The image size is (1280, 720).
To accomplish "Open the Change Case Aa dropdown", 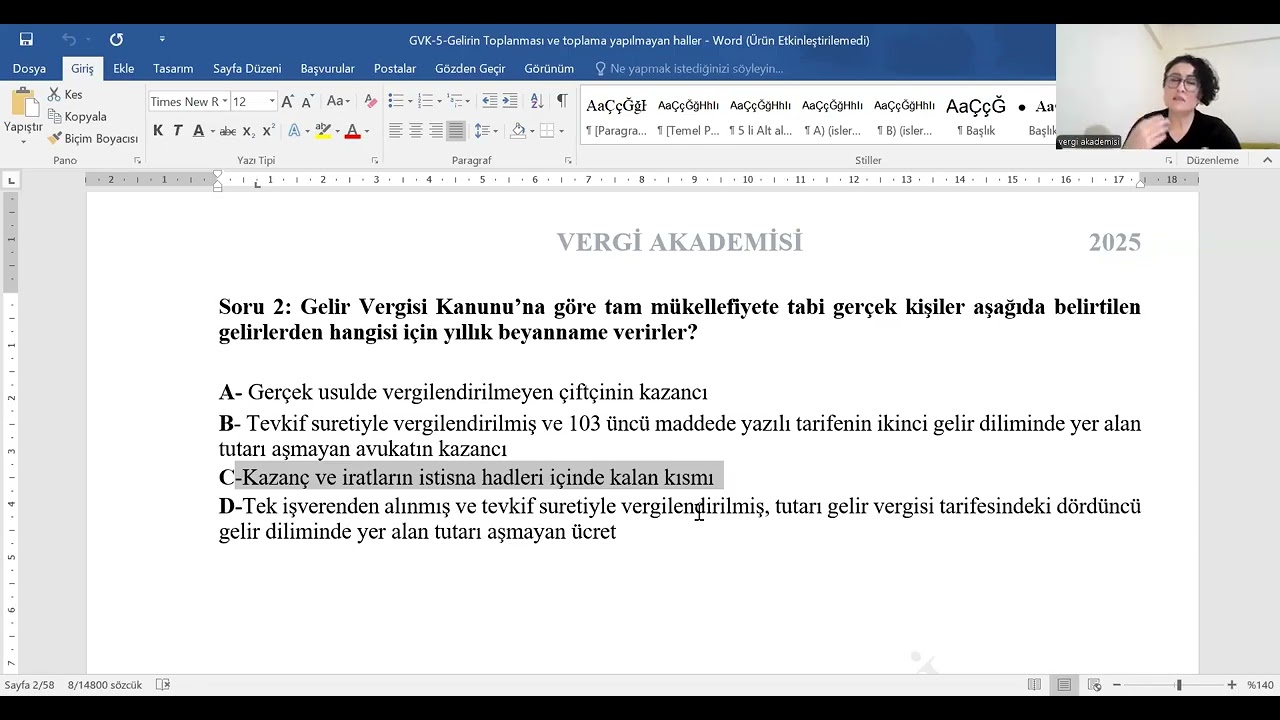I will pyautogui.click(x=338, y=102).
